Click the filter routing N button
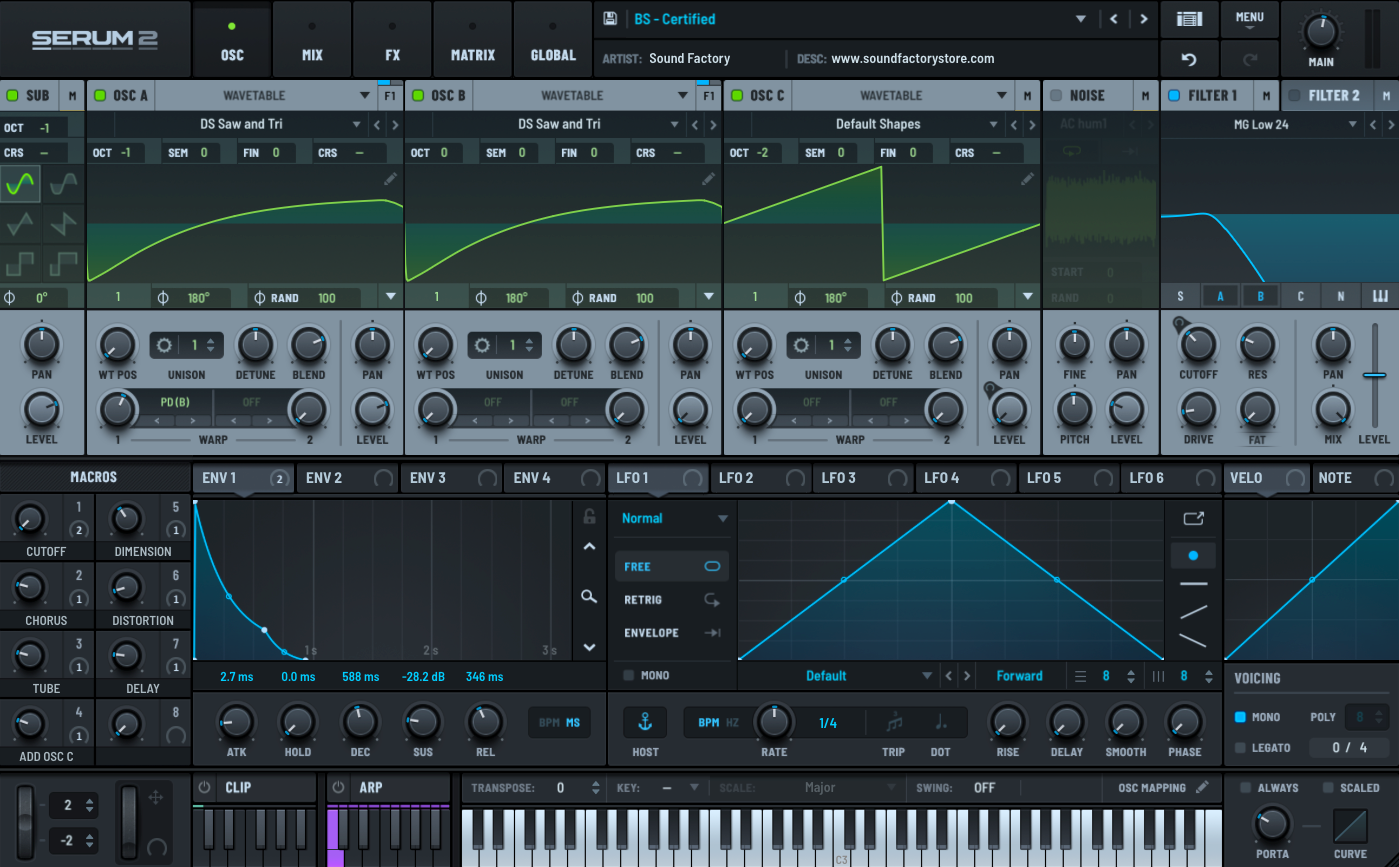Viewport: 1399px width, 867px height. [1340, 296]
